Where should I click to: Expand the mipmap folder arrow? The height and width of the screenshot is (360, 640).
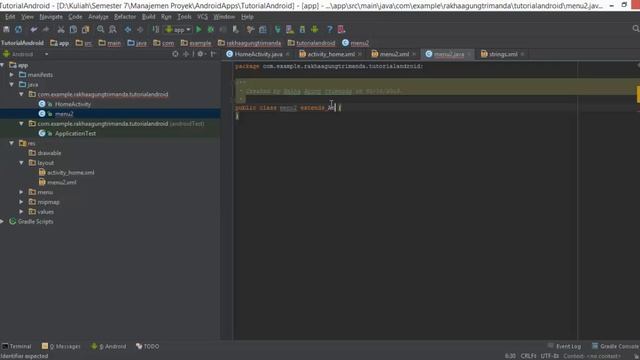point(22,202)
